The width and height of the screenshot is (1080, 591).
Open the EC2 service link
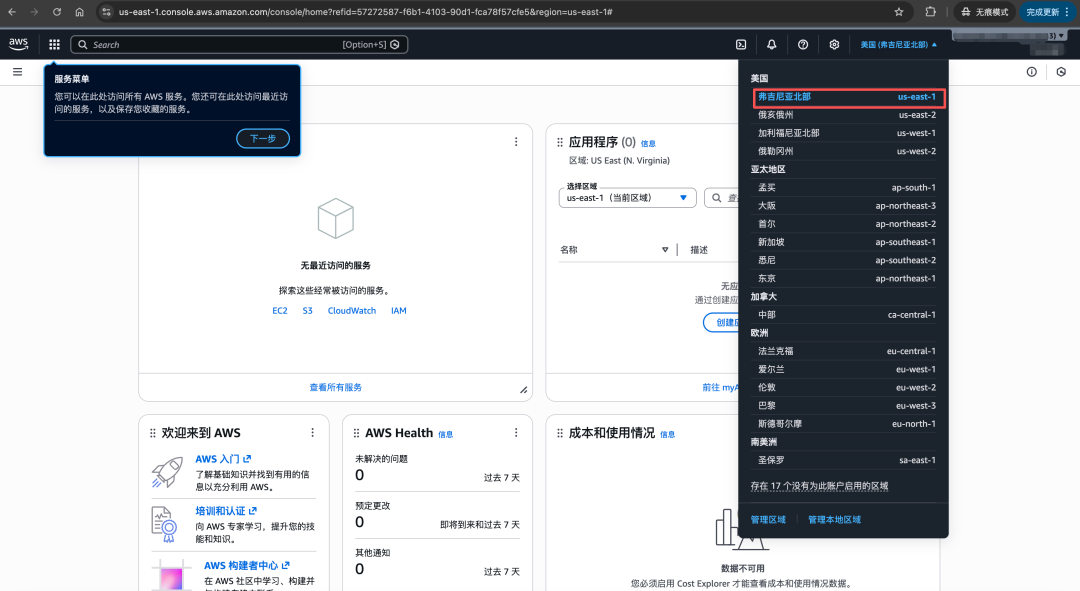(x=280, y=311)
